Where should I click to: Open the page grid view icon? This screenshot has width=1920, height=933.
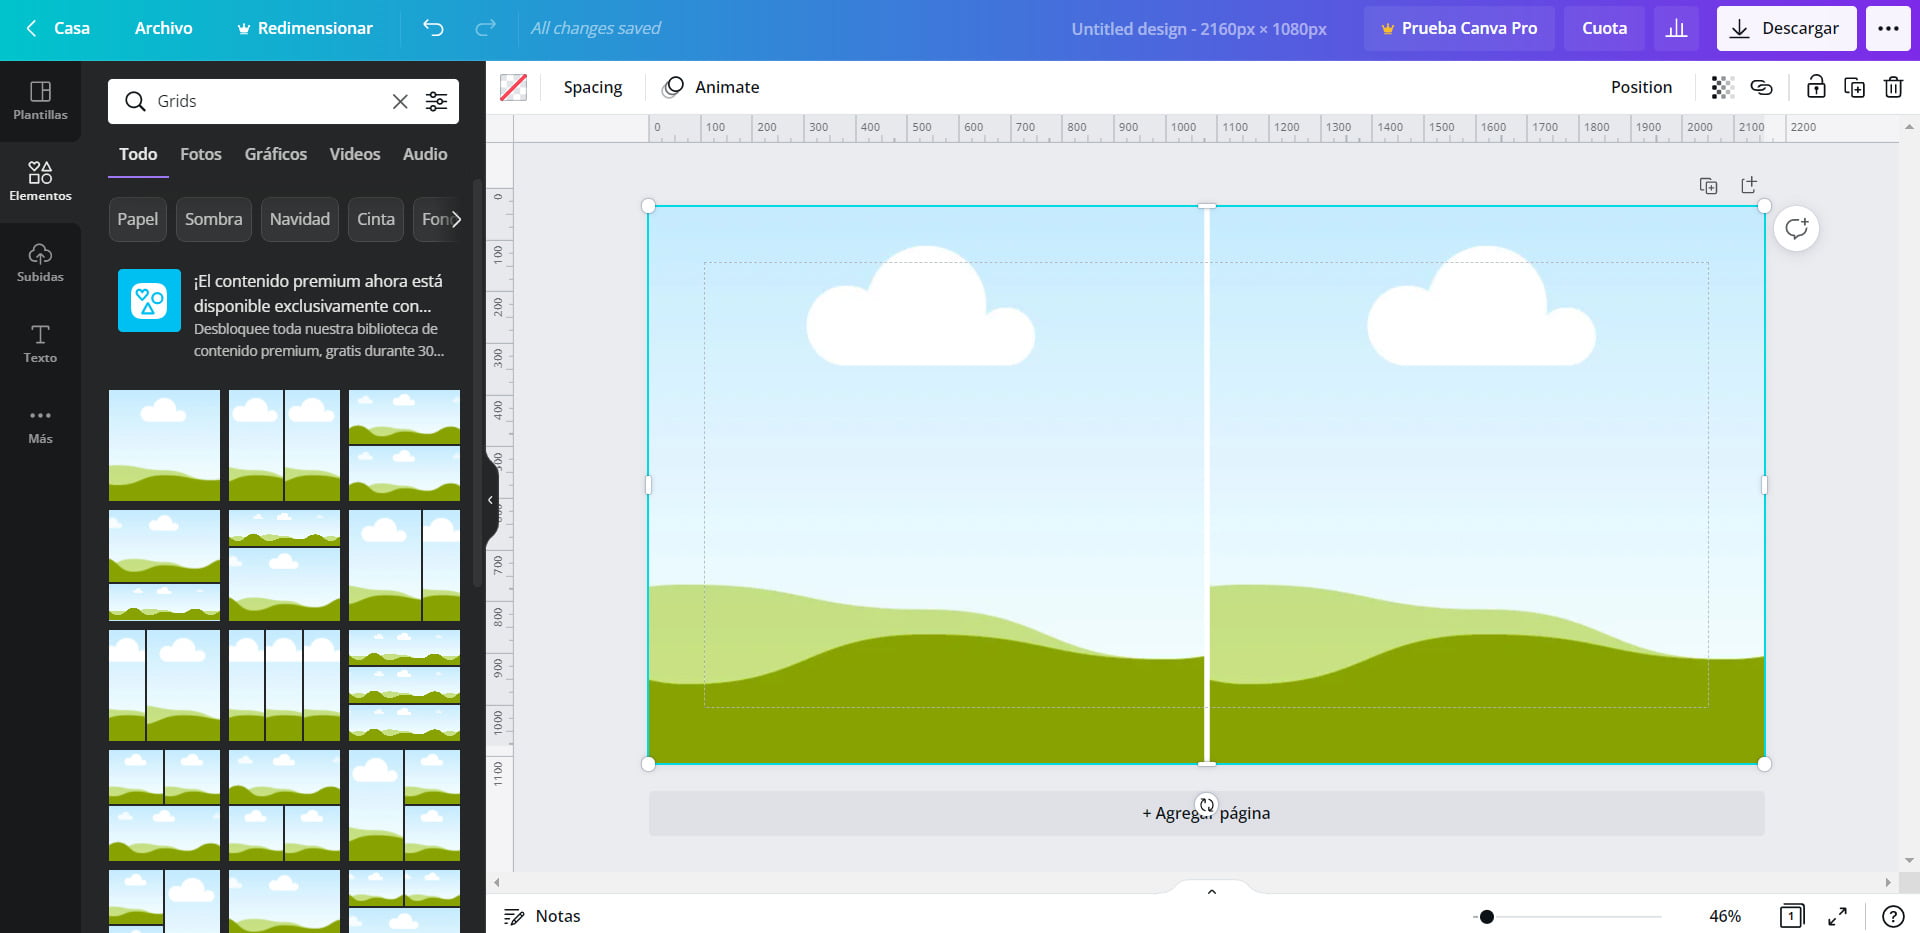[1791, 916]
